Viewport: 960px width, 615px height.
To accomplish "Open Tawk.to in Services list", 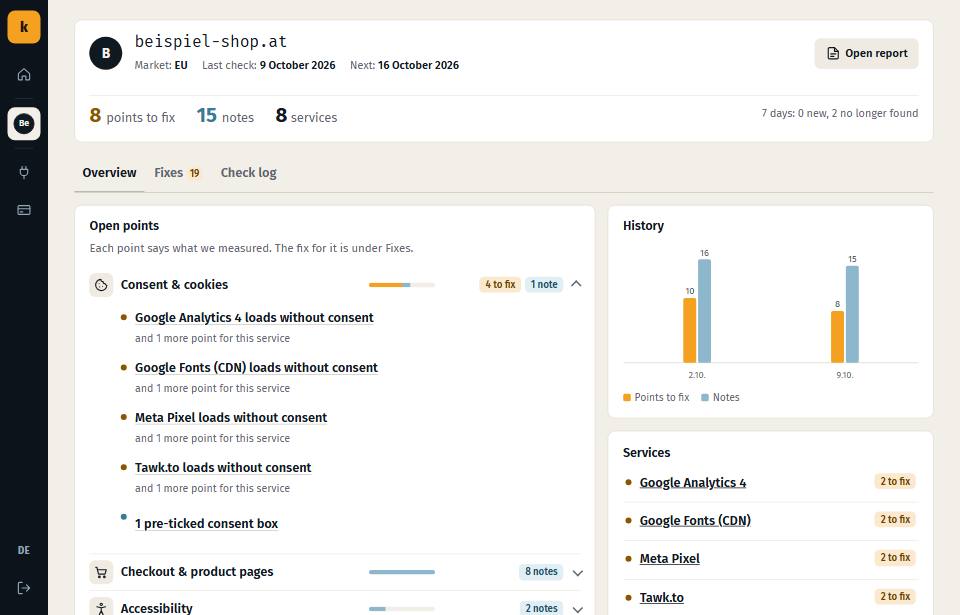I will click(x=661, y=598).
